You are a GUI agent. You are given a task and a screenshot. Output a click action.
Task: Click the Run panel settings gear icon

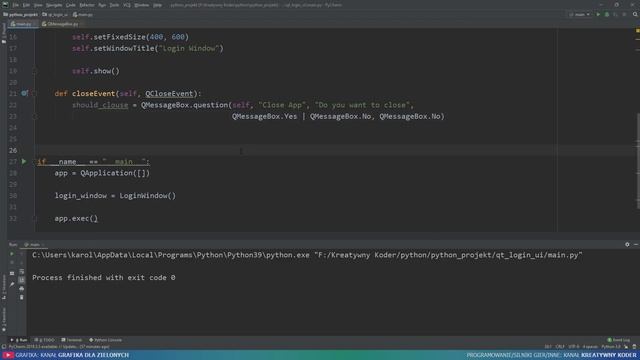pyautogui.click(x=627, y=244)
